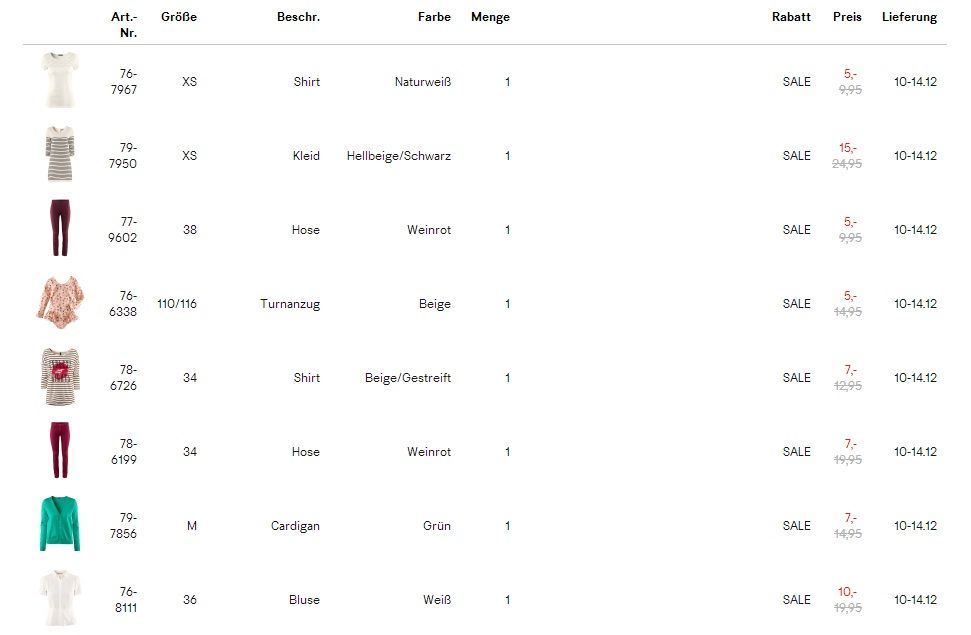The height and width of the screenshot is (635, 971).
Task: Click the Lieferung column header
Action: point(909,17)
